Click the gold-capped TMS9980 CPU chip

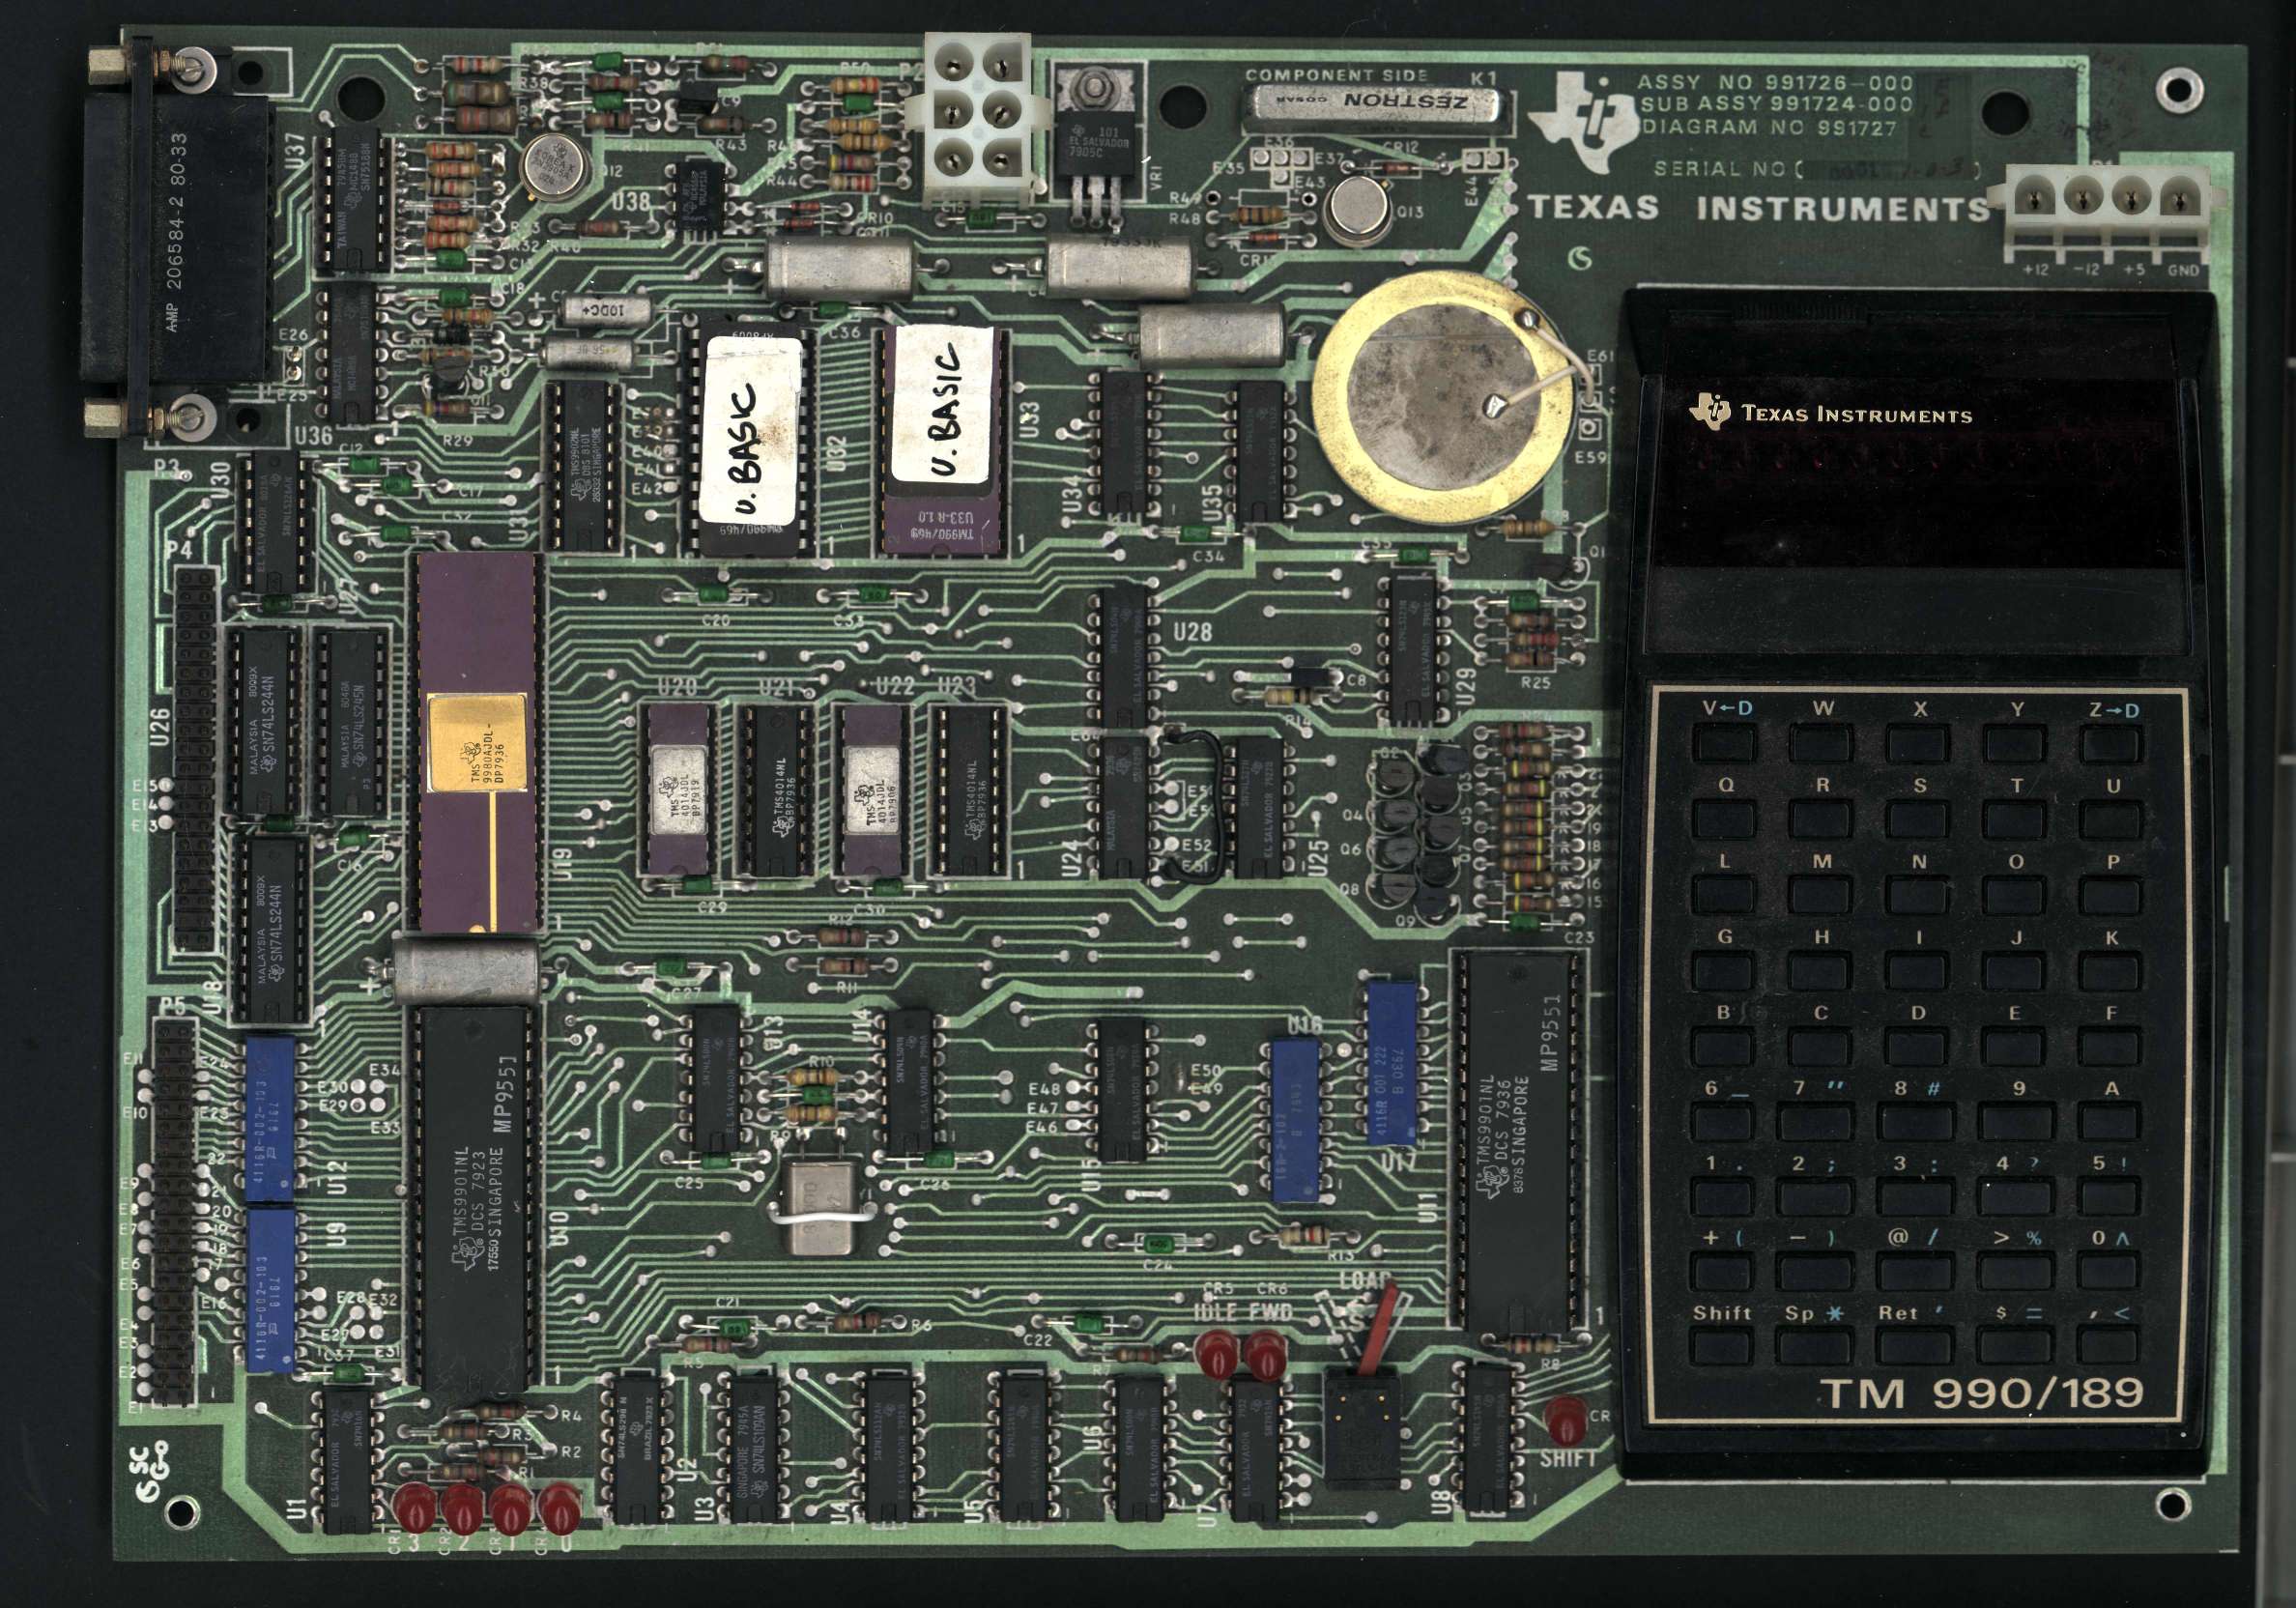(x=476, y=742)
